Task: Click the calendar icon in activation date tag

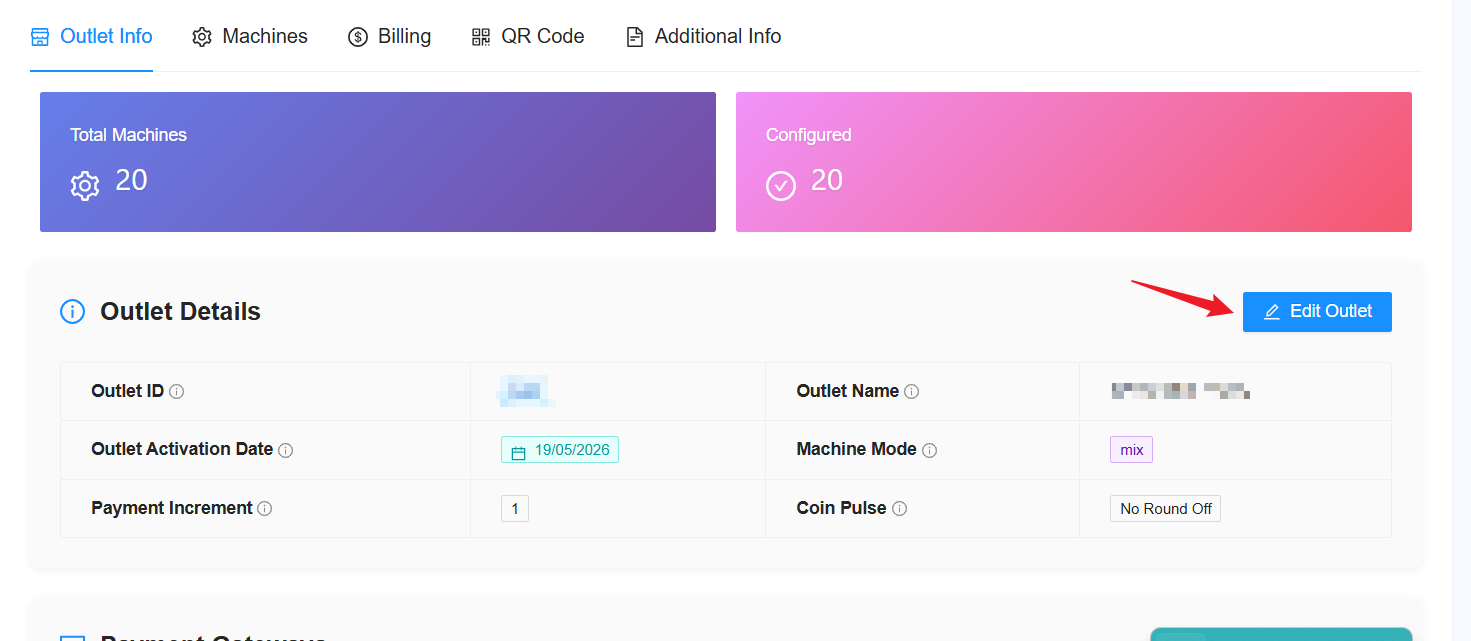Action: coord(518,452)
